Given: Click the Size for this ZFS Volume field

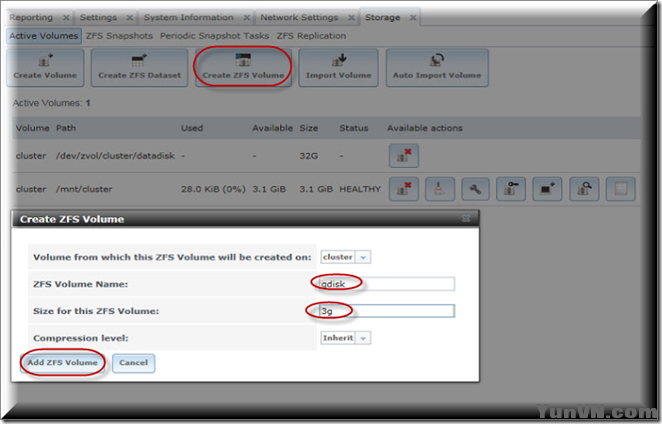Looking at the screenshot, I should 387,311.
